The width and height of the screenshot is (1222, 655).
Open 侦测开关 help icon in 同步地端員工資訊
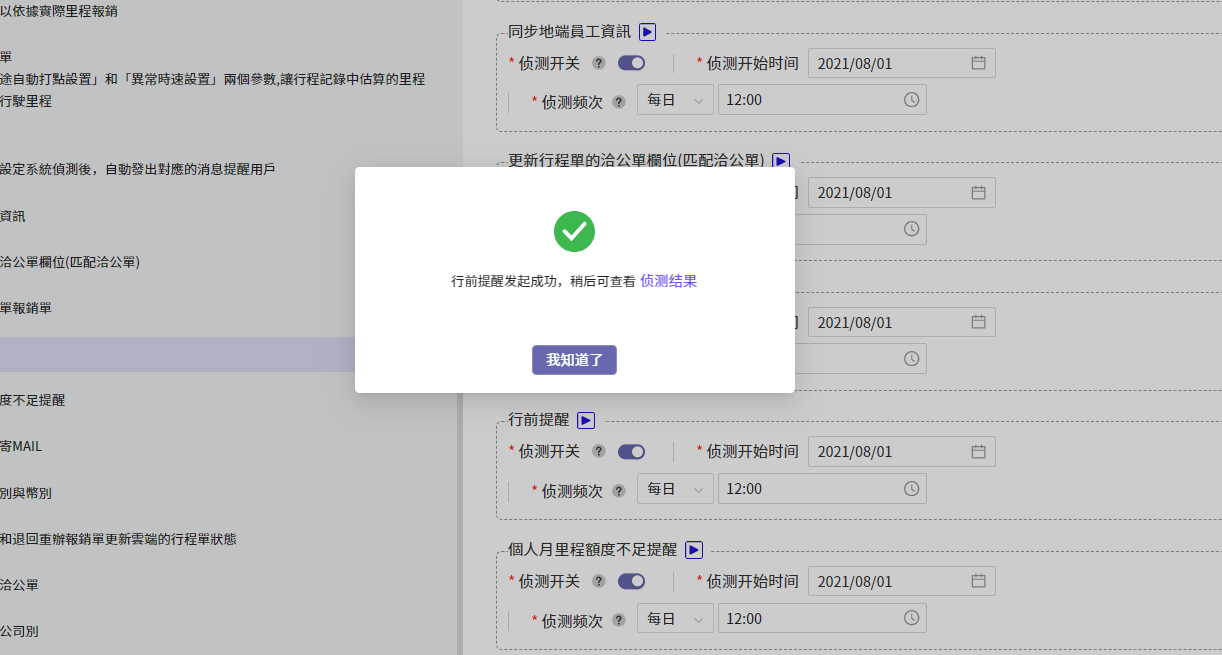coord(599,63)
